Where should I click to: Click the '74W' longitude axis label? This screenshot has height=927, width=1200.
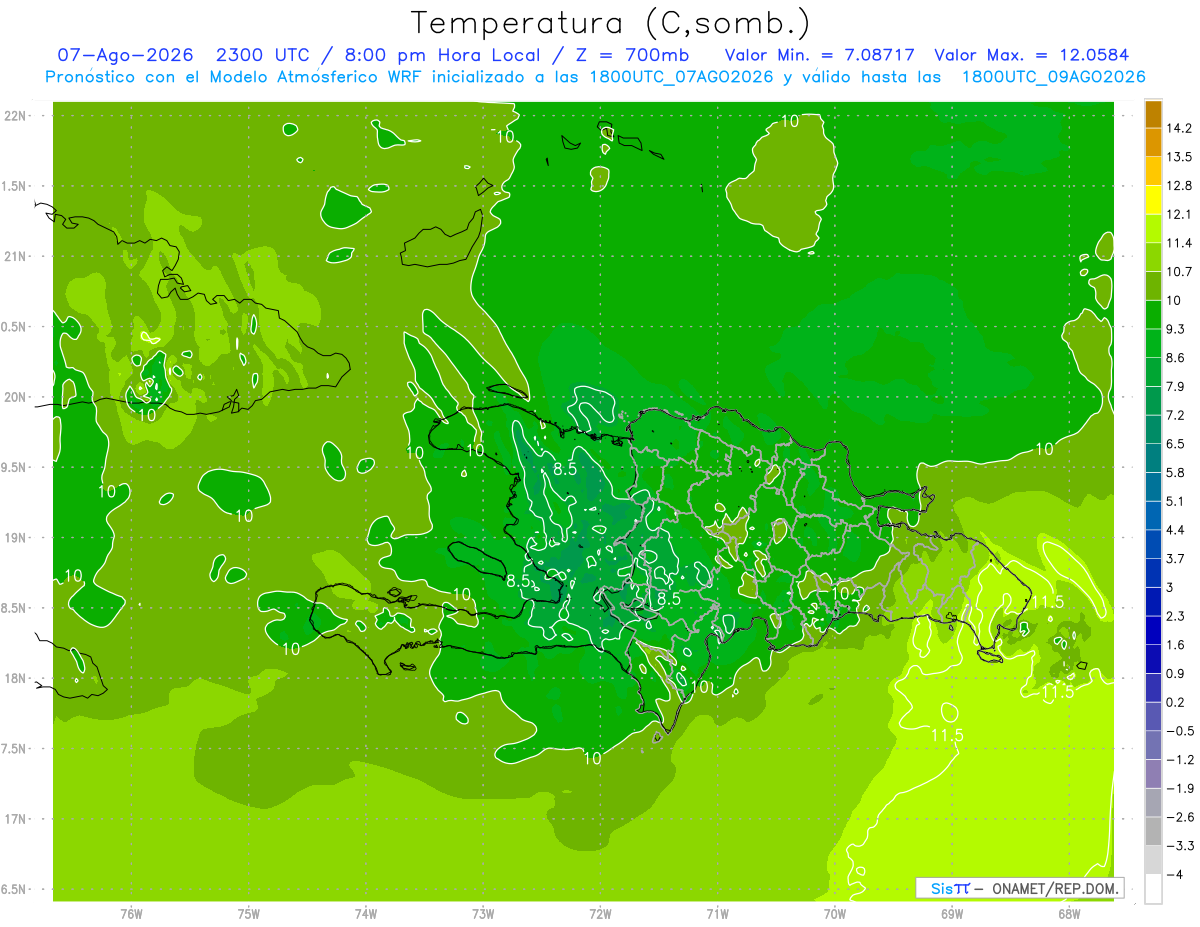click(366, 914)
